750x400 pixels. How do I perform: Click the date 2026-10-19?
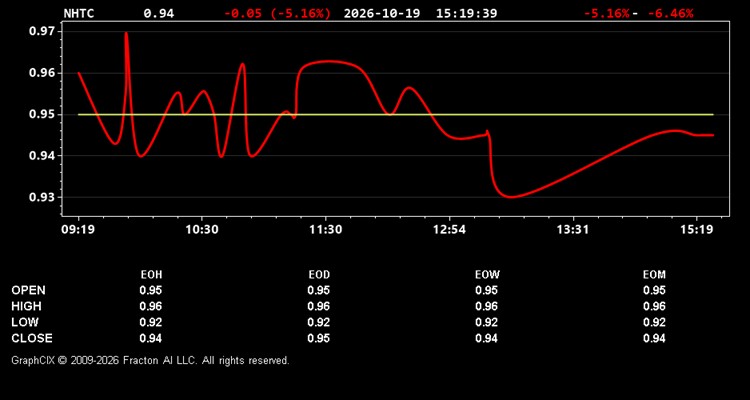click(382, 13)
